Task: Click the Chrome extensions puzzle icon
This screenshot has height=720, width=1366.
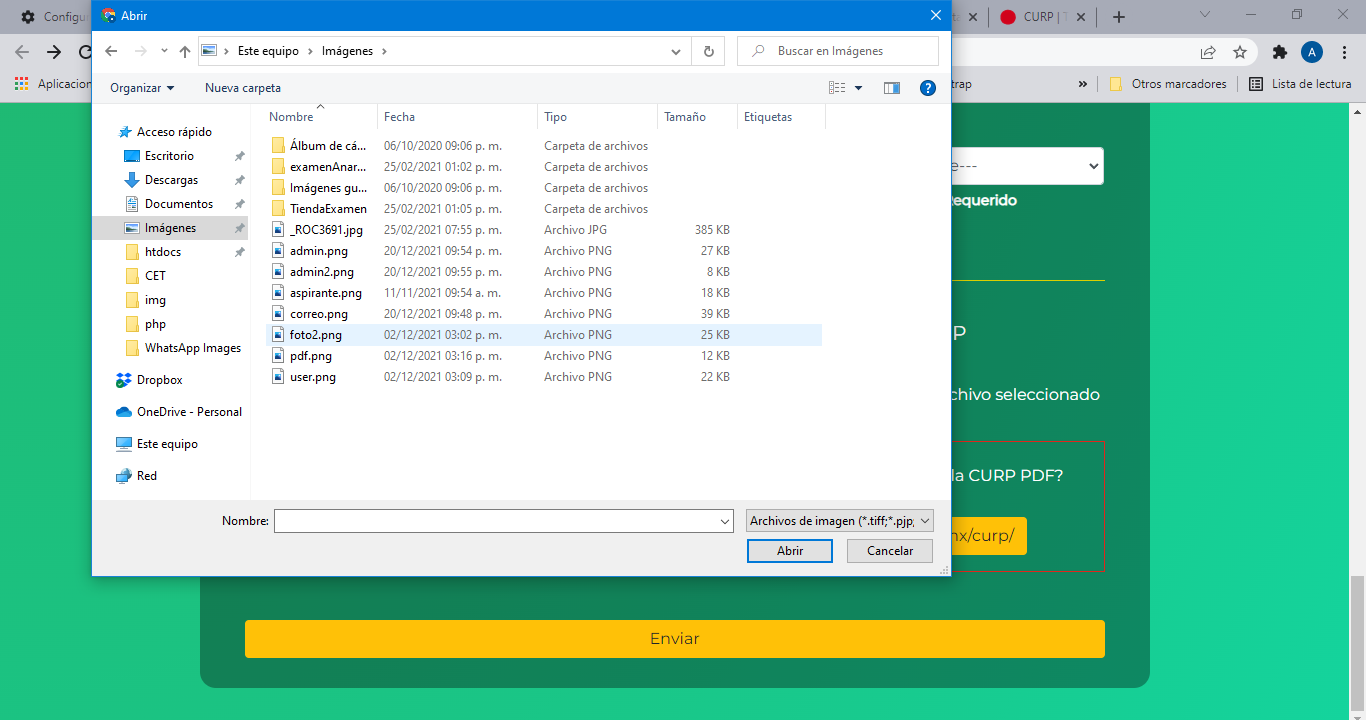Action: pos(1279,52)
